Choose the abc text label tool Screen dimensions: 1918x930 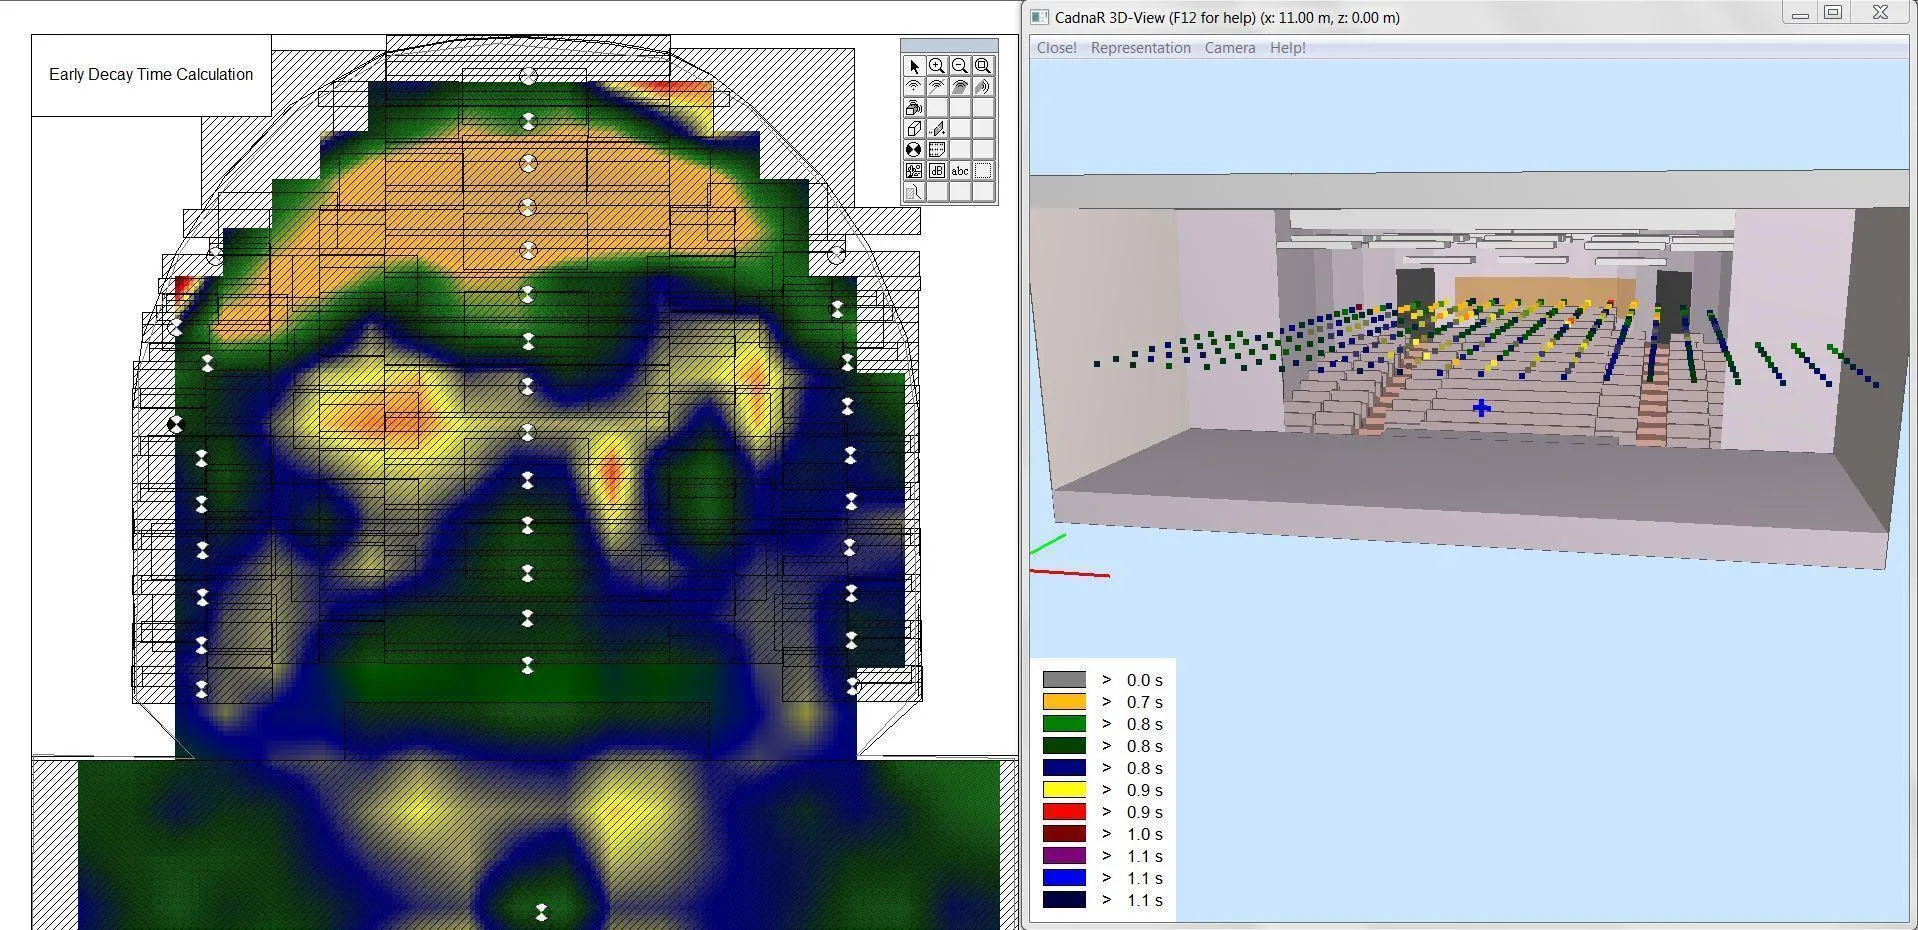click(960, 171)
